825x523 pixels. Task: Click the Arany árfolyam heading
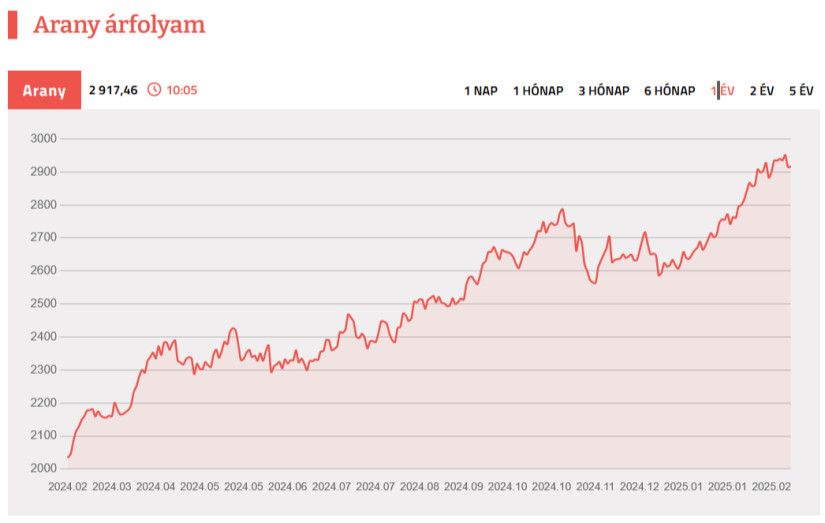coord(119,26)
